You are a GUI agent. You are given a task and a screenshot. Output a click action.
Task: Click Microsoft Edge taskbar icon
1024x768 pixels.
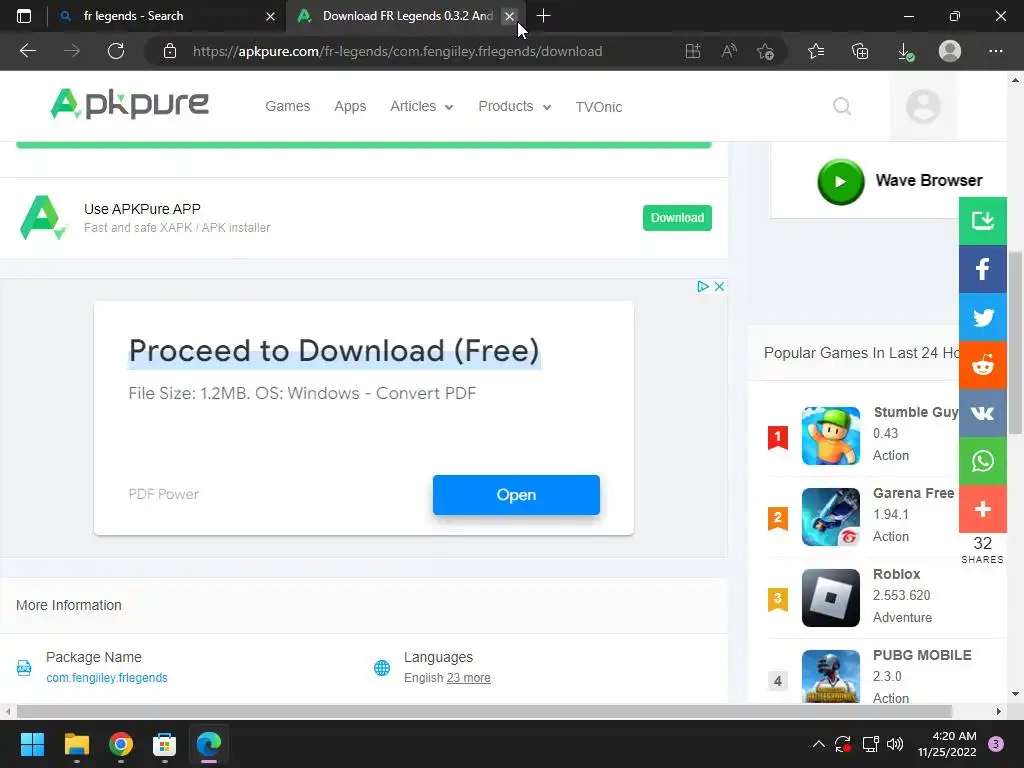(209, 744)
